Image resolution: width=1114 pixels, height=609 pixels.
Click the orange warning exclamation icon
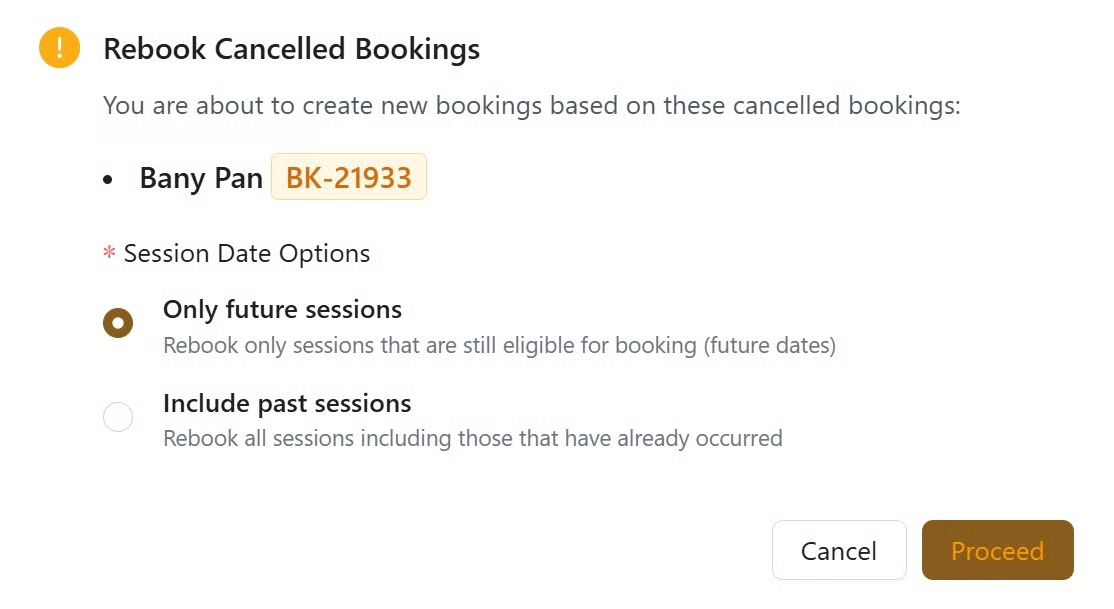click(59, 48)
